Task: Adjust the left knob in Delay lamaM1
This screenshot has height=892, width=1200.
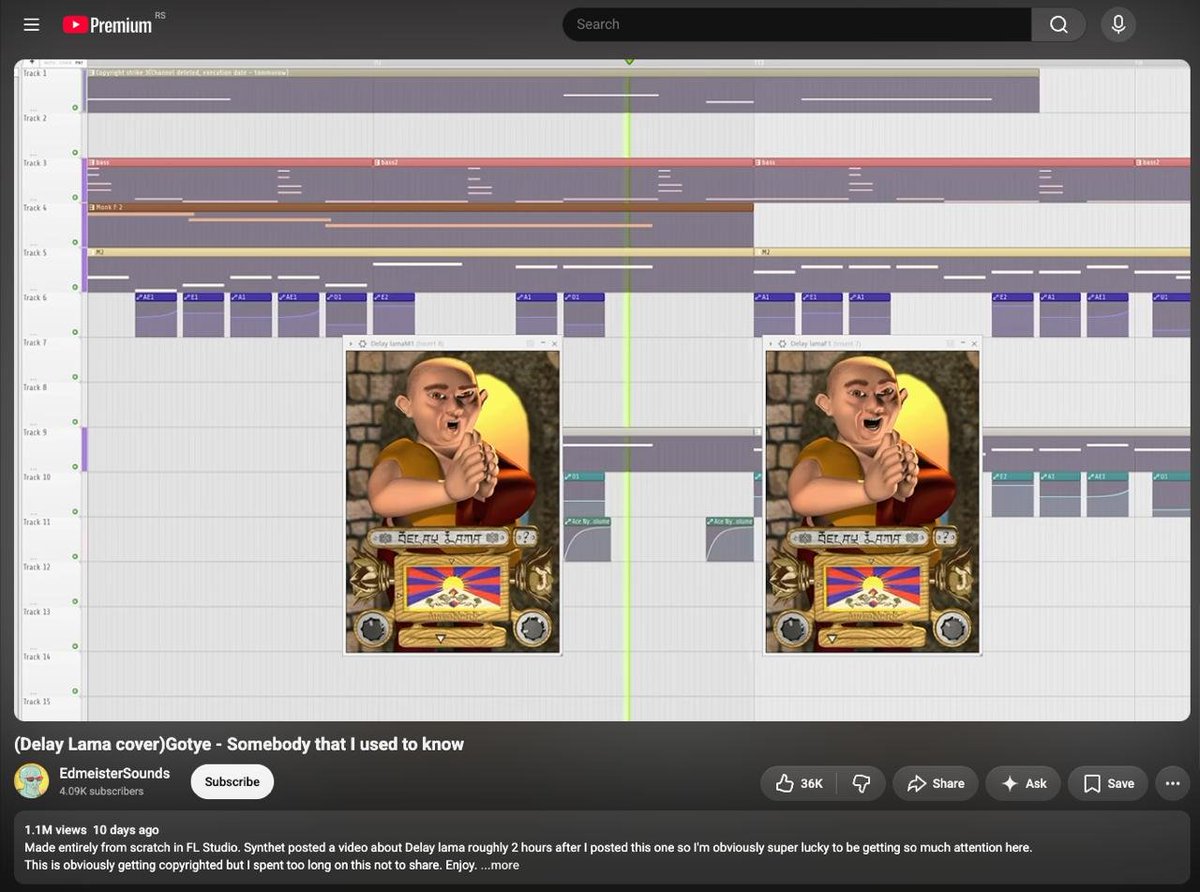Action: pyautogui.click(x=373, y=629)
